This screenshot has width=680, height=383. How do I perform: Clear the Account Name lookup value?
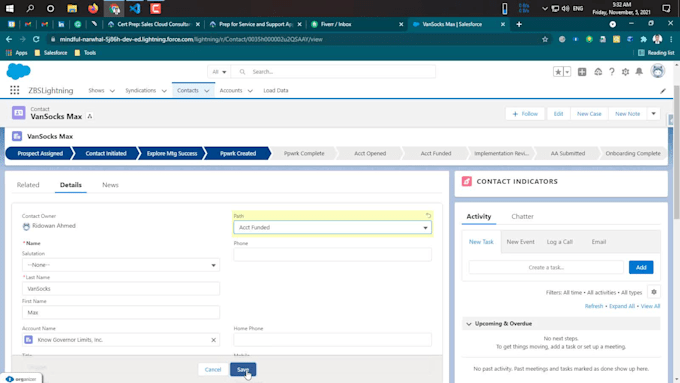pos(213,340)
